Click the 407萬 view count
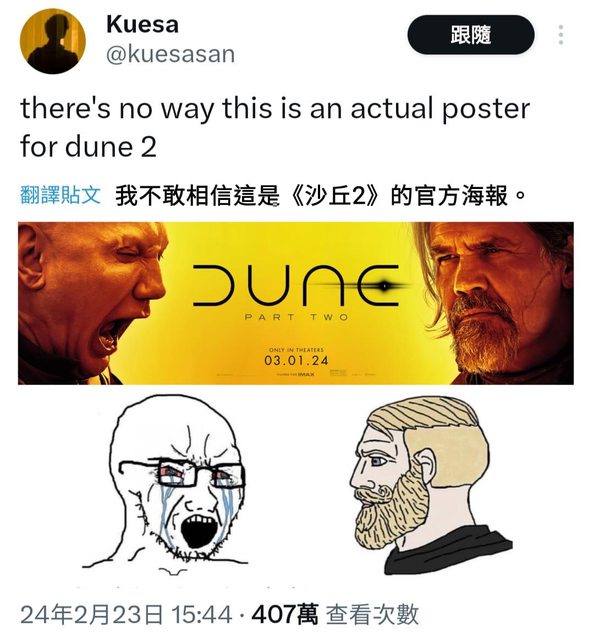This screenshot has width=594, height=640. tap(285, 615)
